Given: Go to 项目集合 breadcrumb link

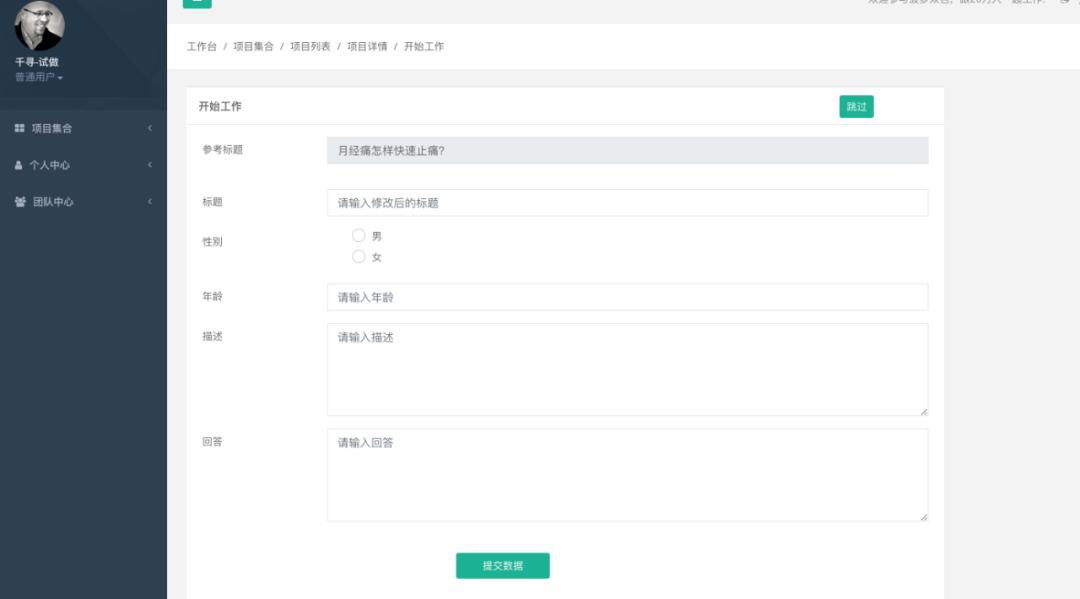Looking at the screenshot, I should pos(253,46).
